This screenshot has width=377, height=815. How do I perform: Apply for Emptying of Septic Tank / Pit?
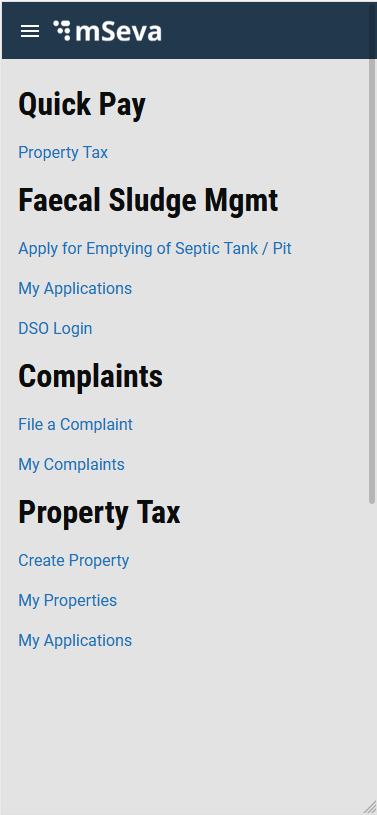tap(155, 248)
